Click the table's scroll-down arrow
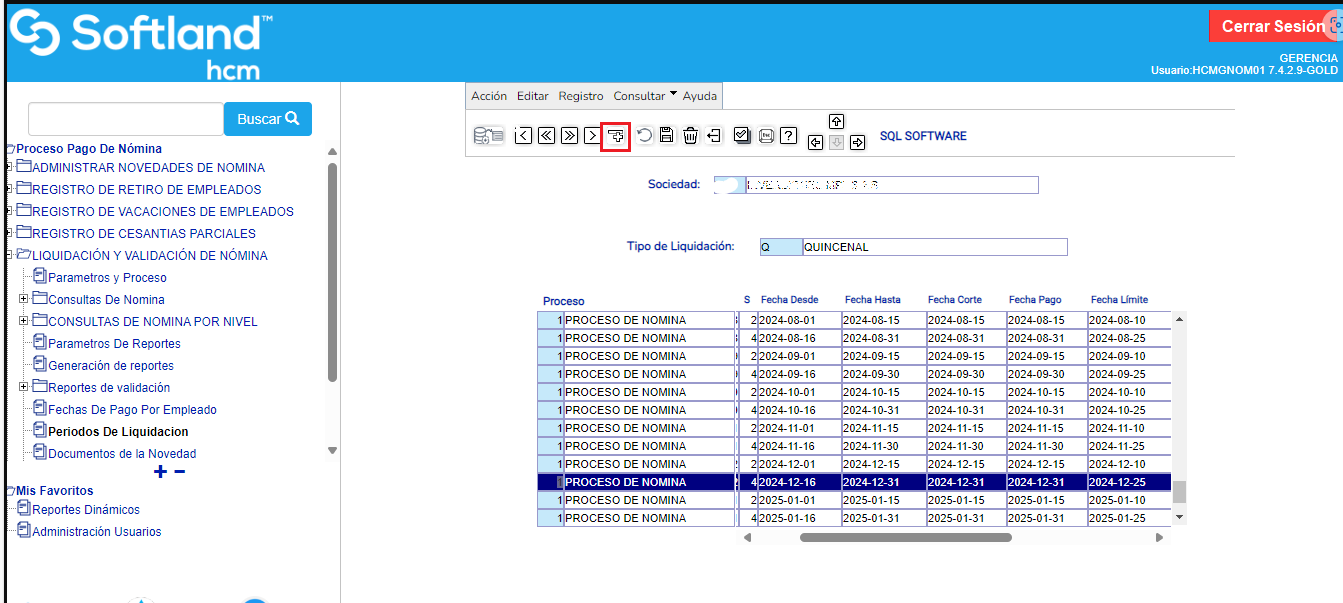Viewport: 1343px width, 603px height. (1180, 517)
